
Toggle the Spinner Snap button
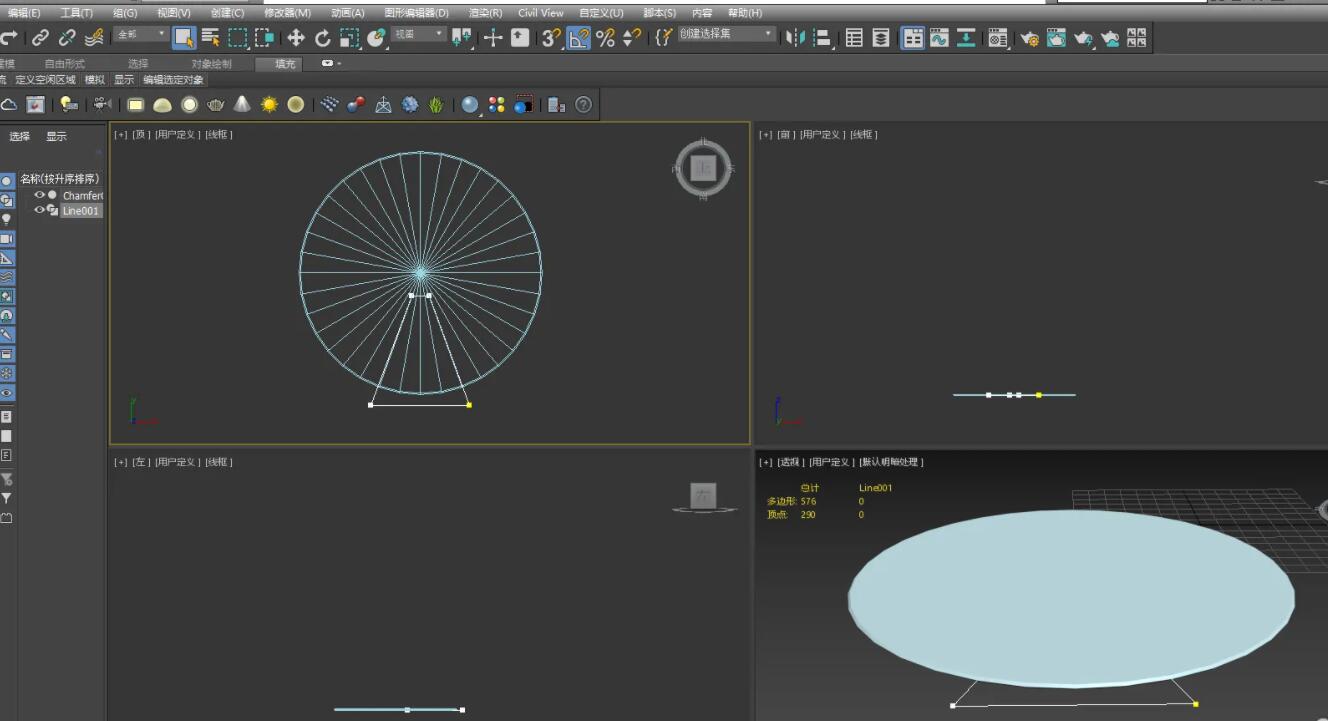[631, 38]
